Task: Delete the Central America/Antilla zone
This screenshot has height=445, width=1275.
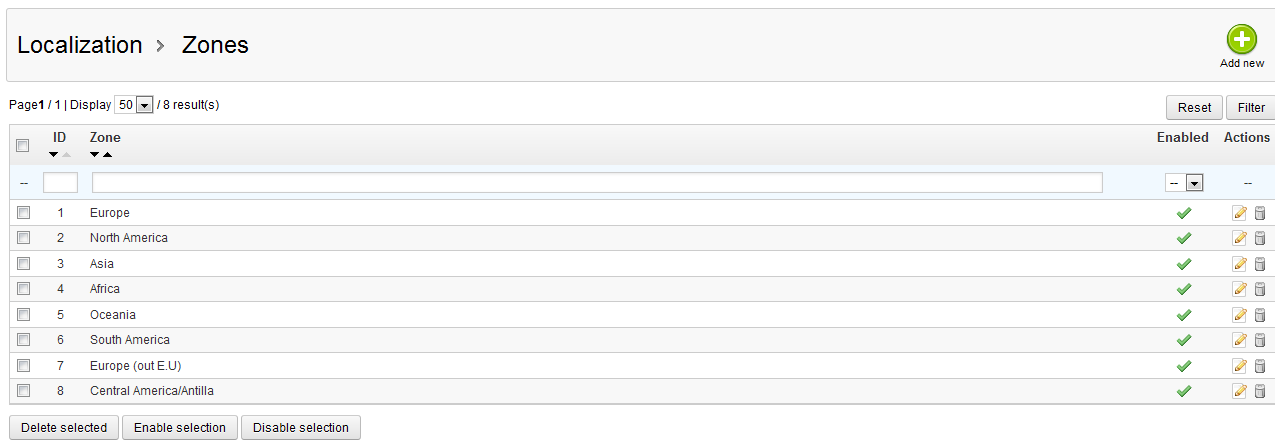Action: coord(1260,391)
